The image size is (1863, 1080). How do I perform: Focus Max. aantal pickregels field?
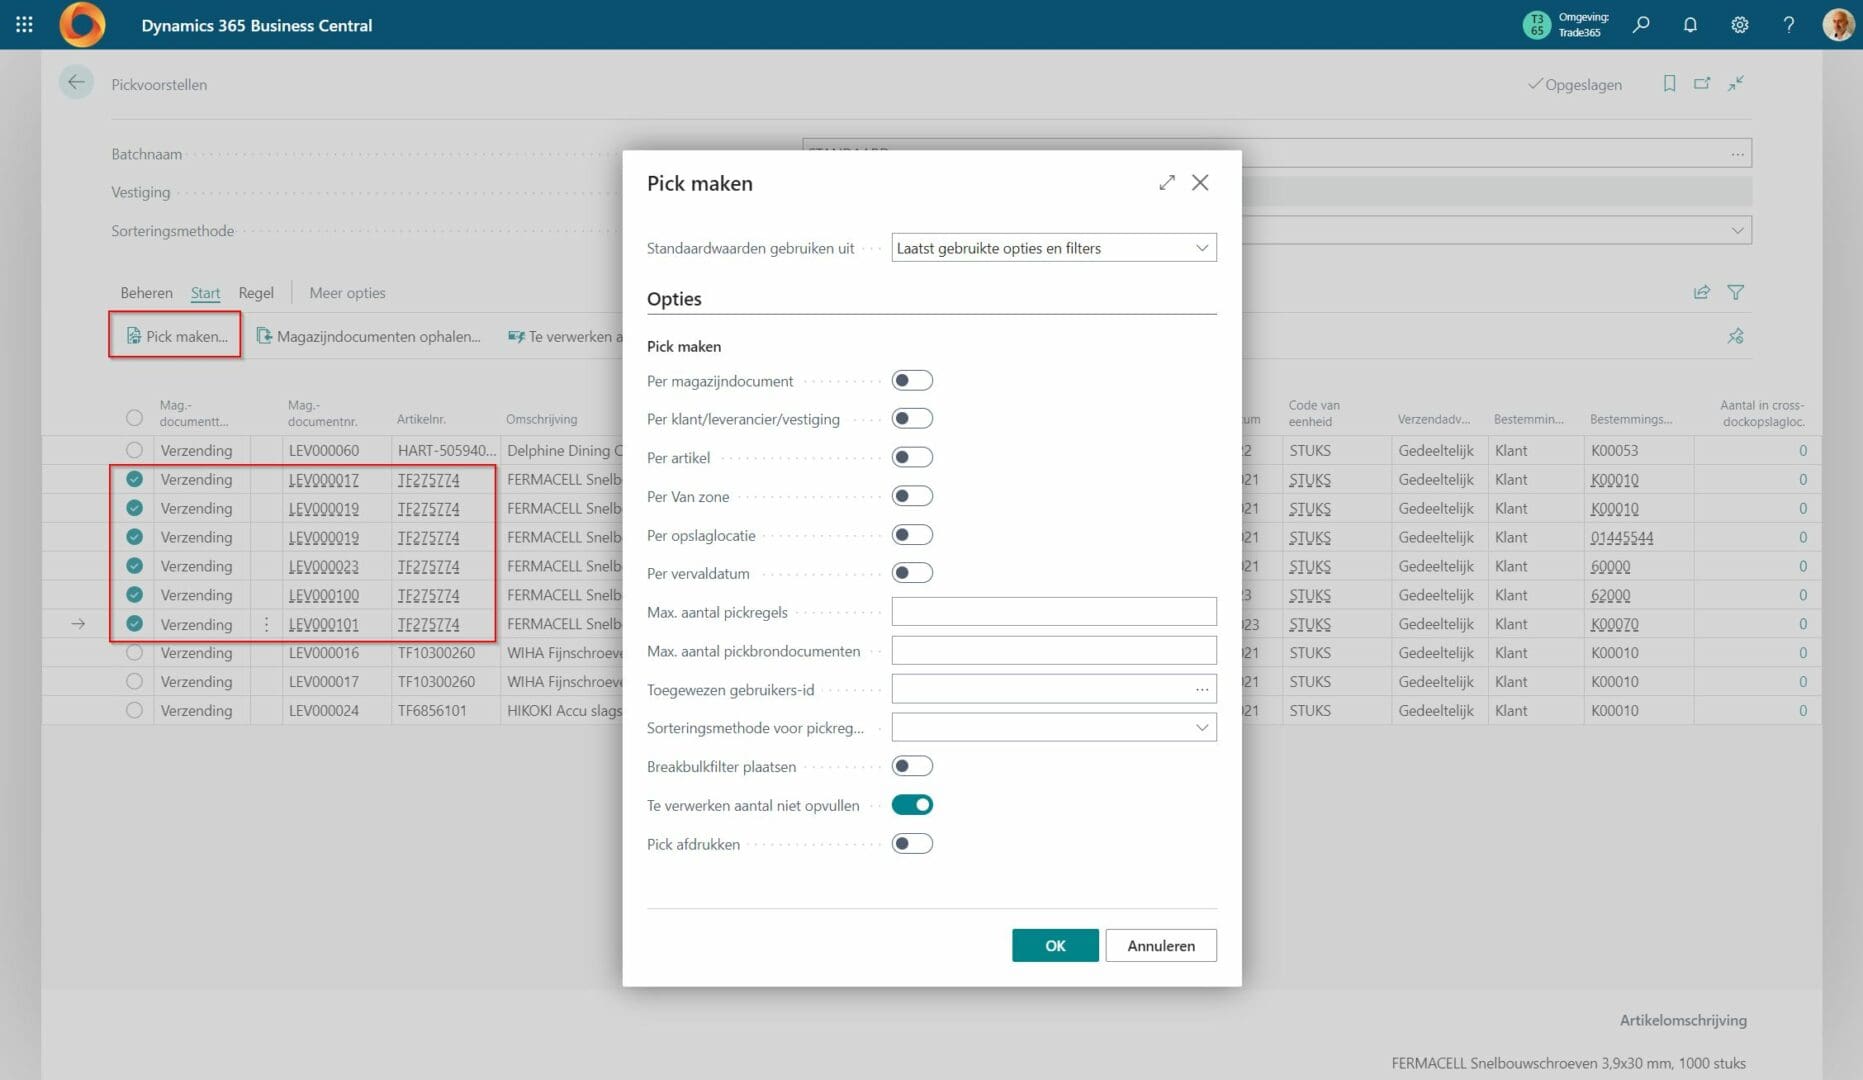[x=1054, y=612]
